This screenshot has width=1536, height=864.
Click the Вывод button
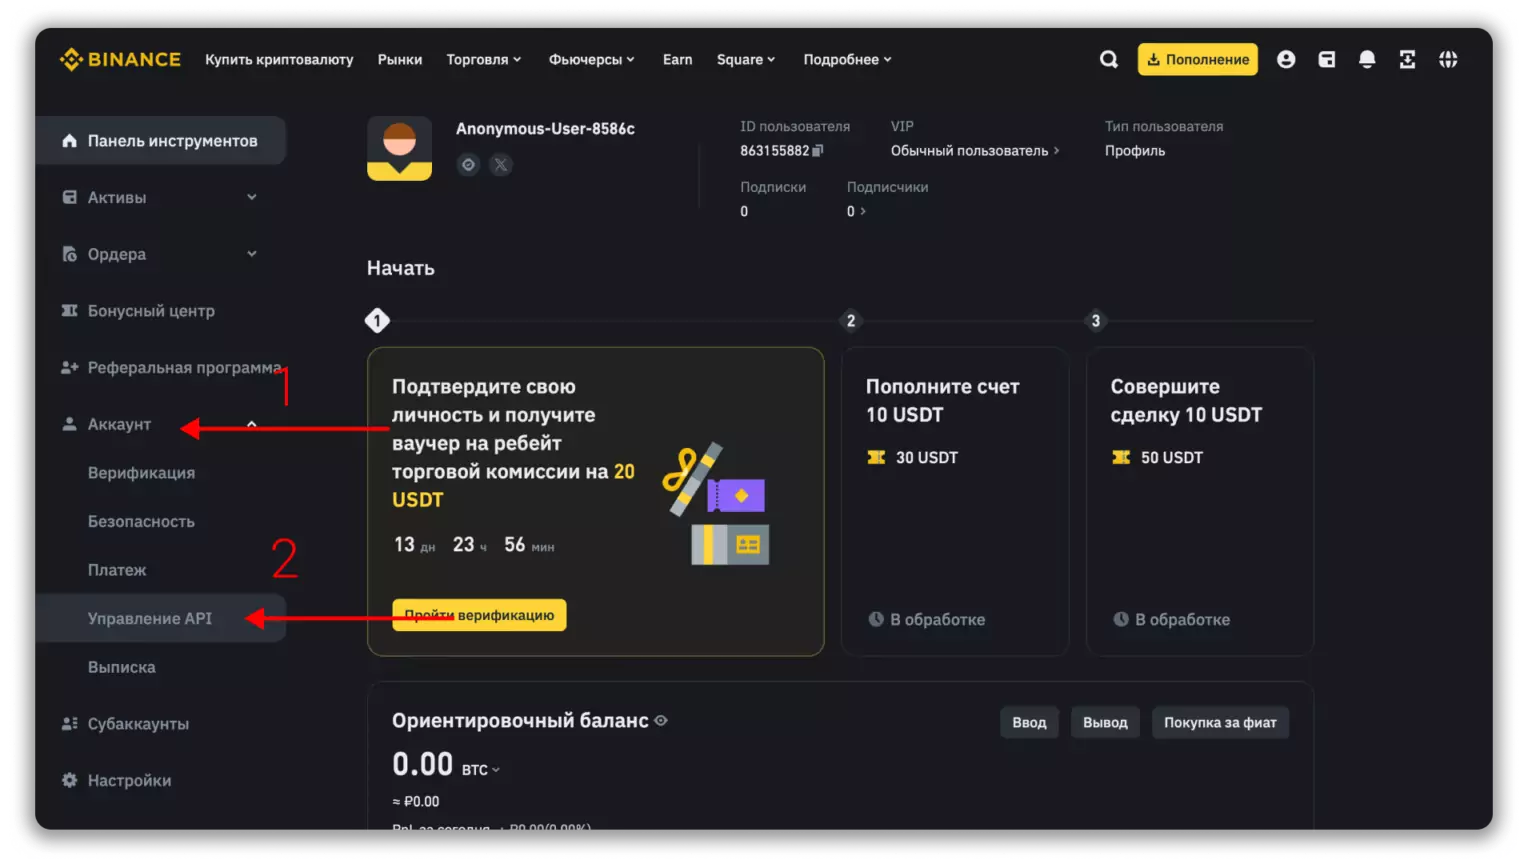coord(1105,722)
